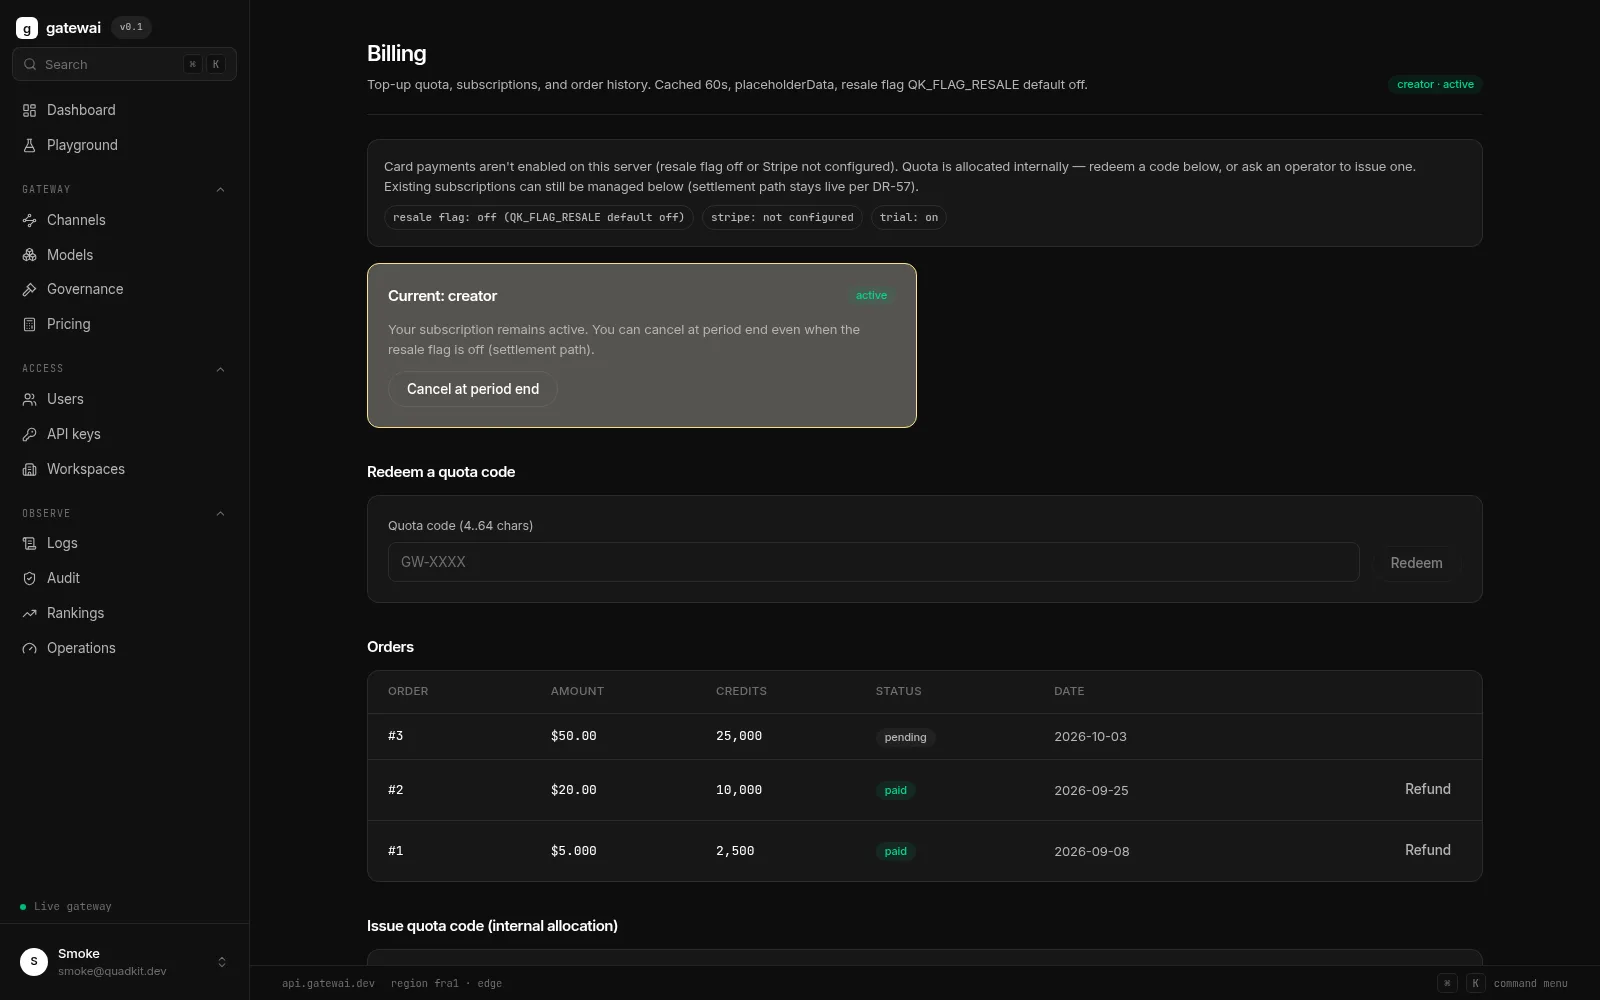Click the Operations gauge icon
The height and width of the screenshot is (1000, 1600).
[30, 648]
